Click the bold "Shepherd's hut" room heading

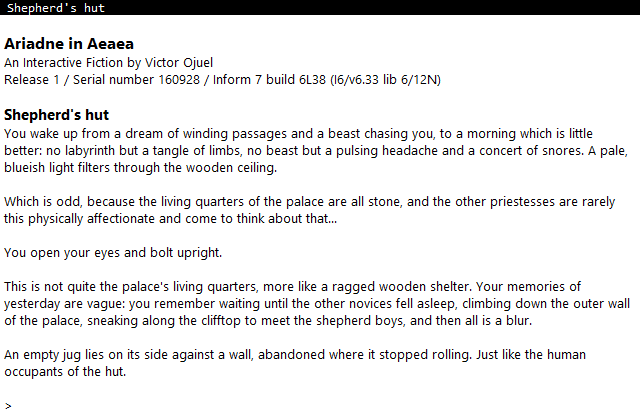coord(56,115)
